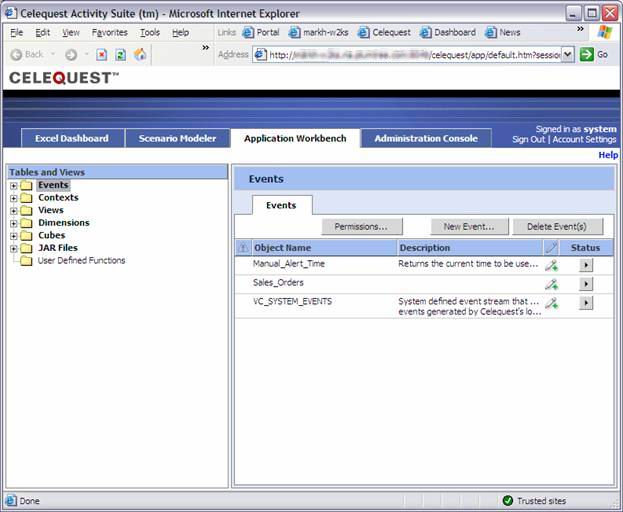Click the Contexts folder icon
Screen dimensions: 623x512
pyautogui.click(x=26, y=198)
